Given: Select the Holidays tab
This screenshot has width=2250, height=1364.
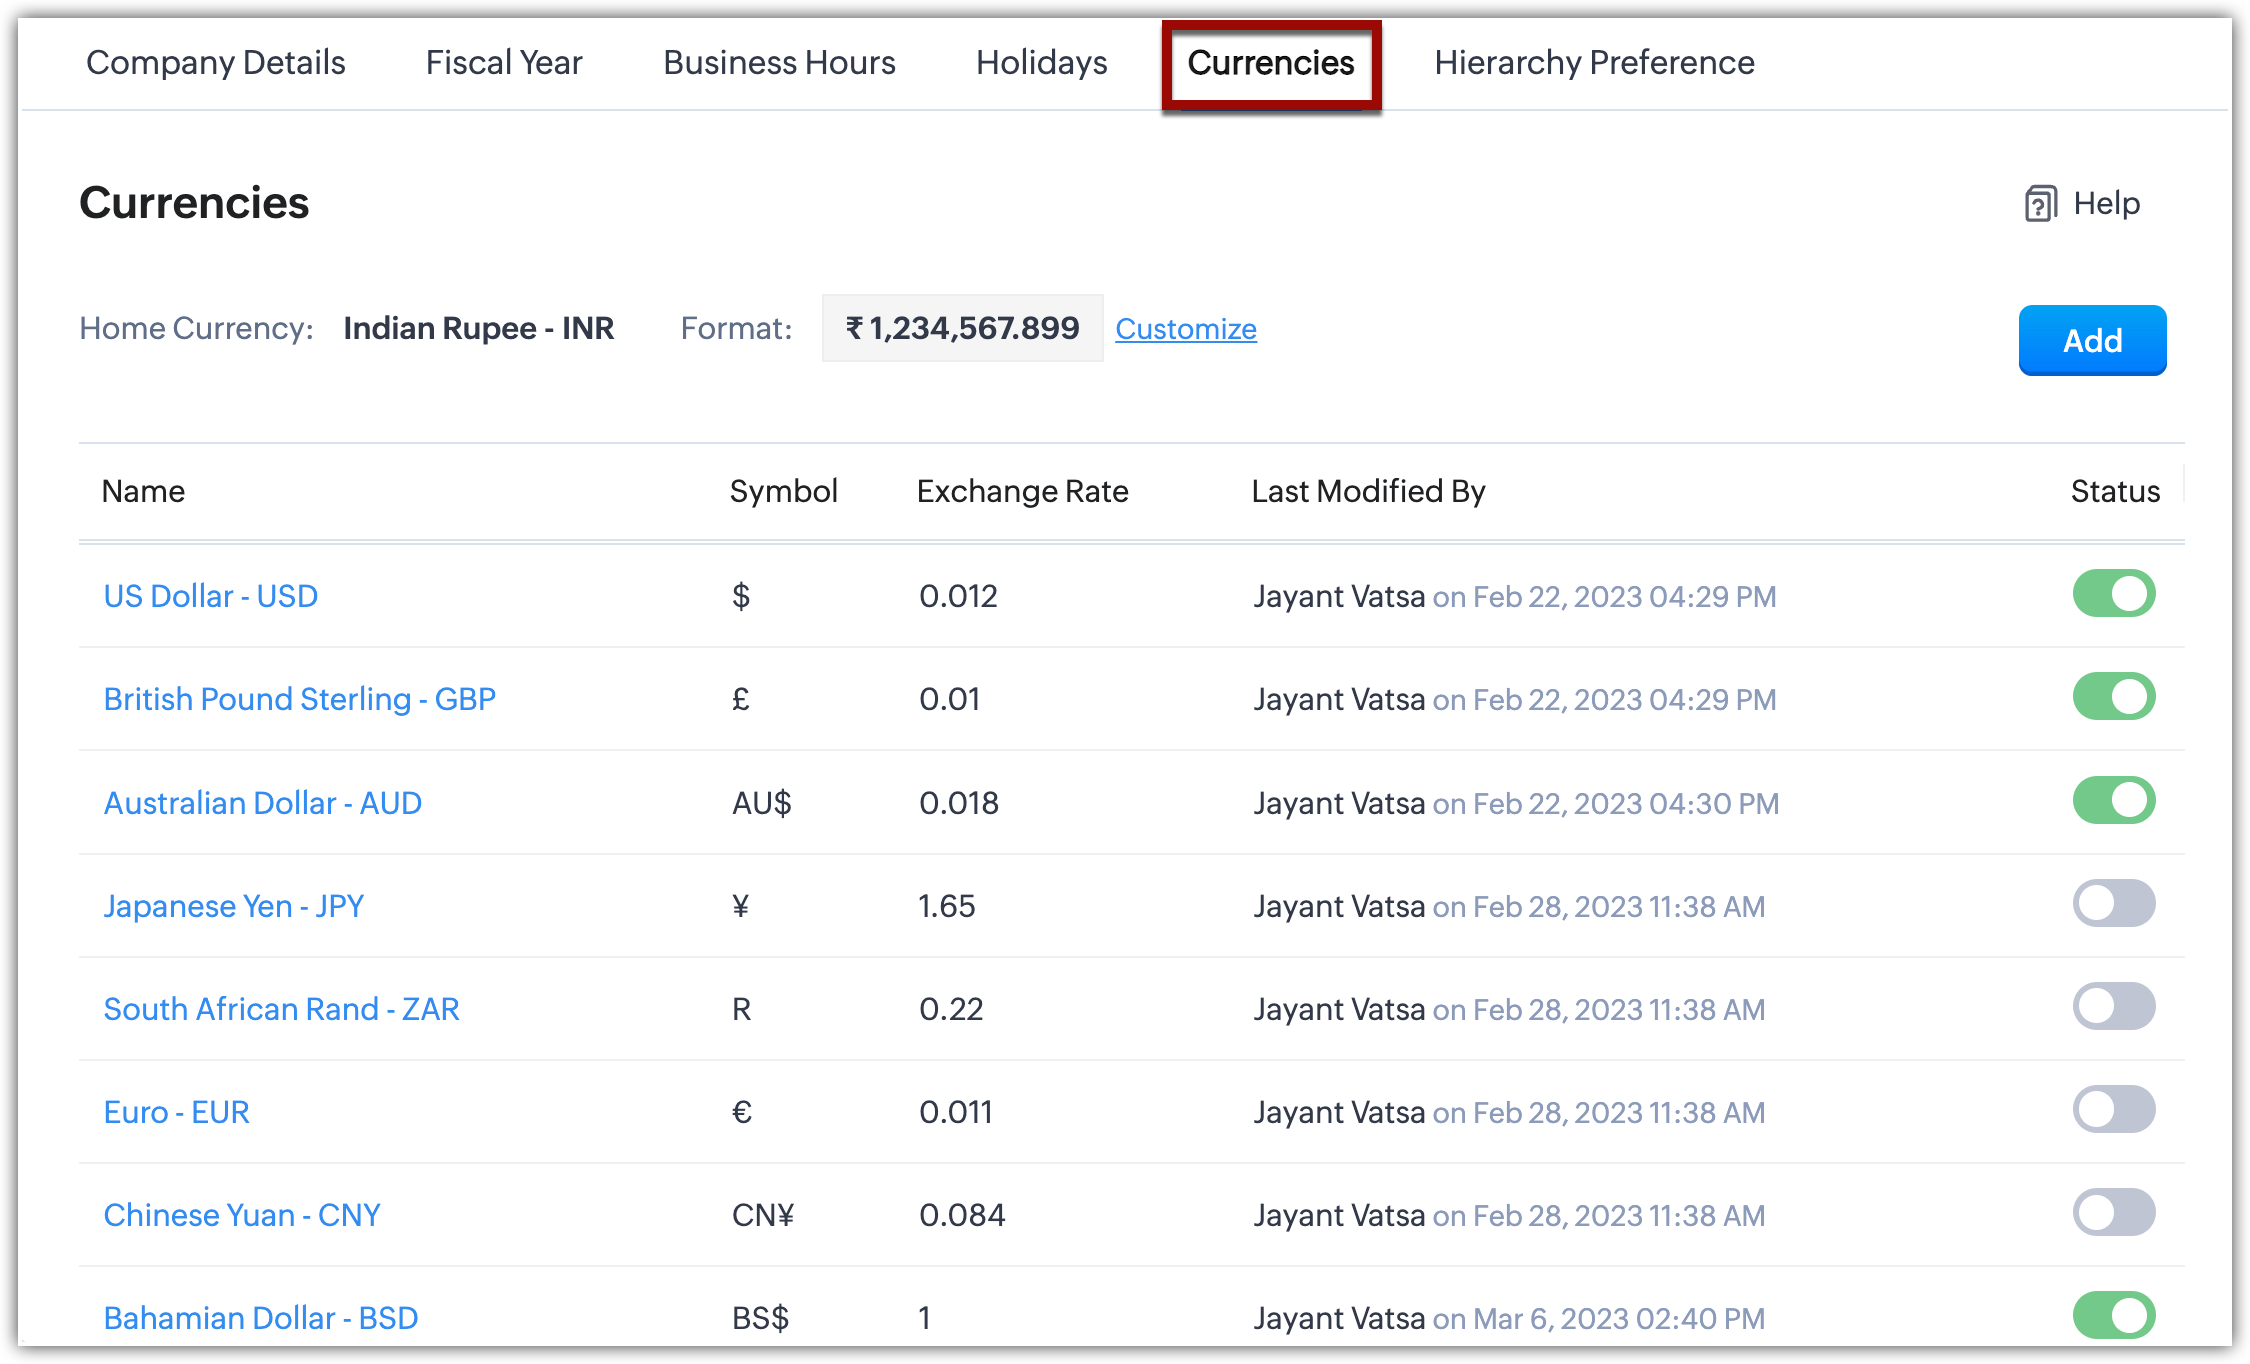Looking at the screenshot, I should point(1041,63).
